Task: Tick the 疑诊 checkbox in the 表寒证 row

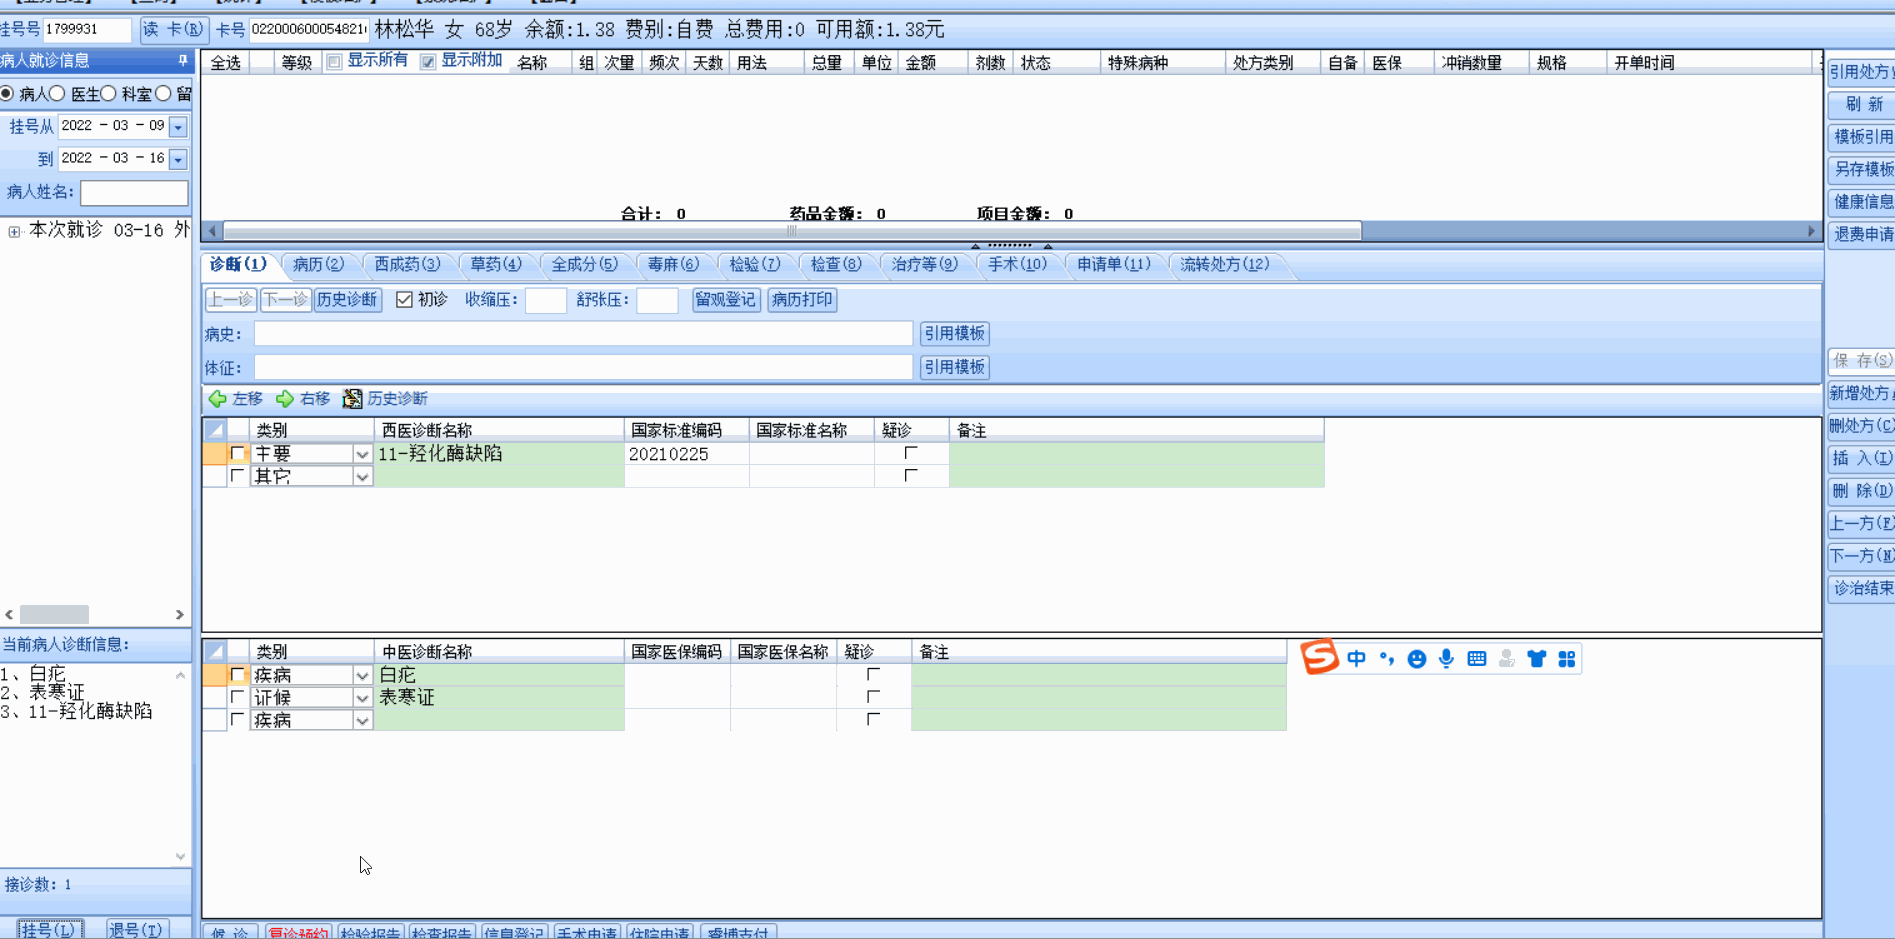Action: (x=873, y=697)
